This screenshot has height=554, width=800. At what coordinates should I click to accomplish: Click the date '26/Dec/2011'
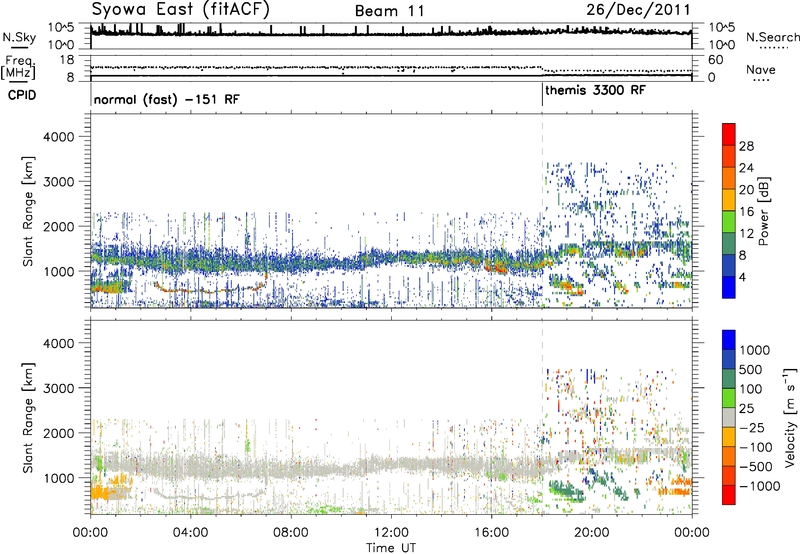(638, 9)
